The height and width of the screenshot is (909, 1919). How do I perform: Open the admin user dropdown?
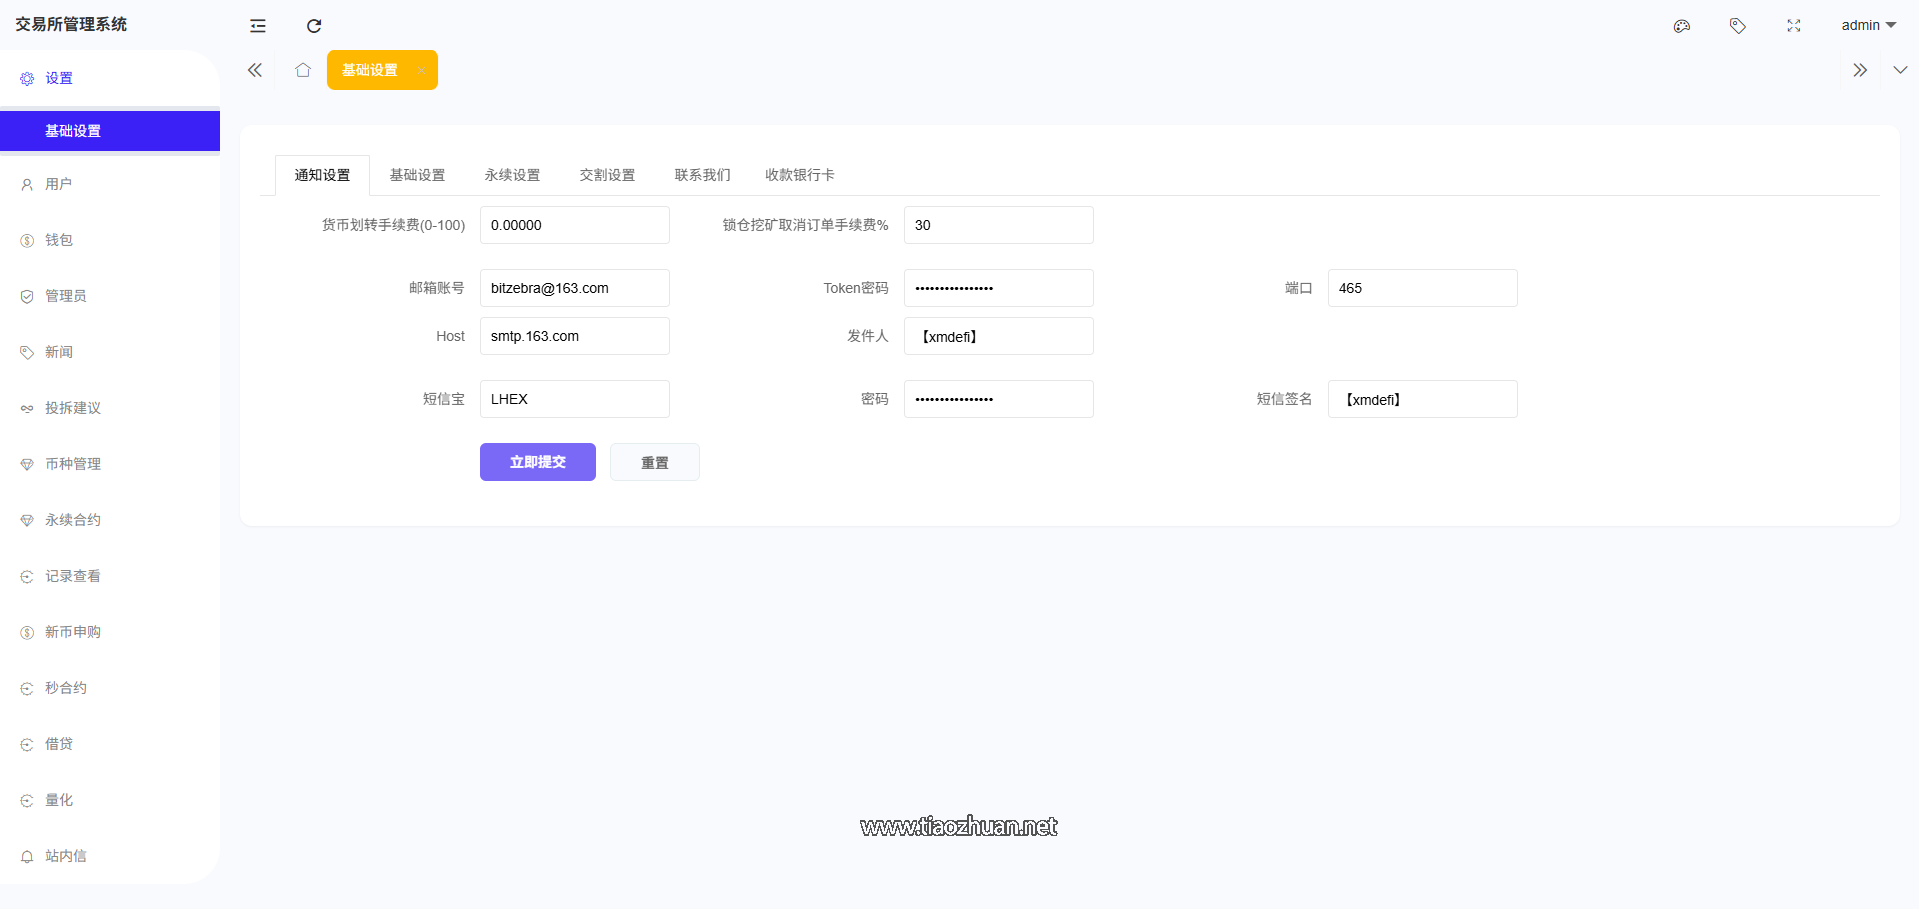coord(1868,25)
